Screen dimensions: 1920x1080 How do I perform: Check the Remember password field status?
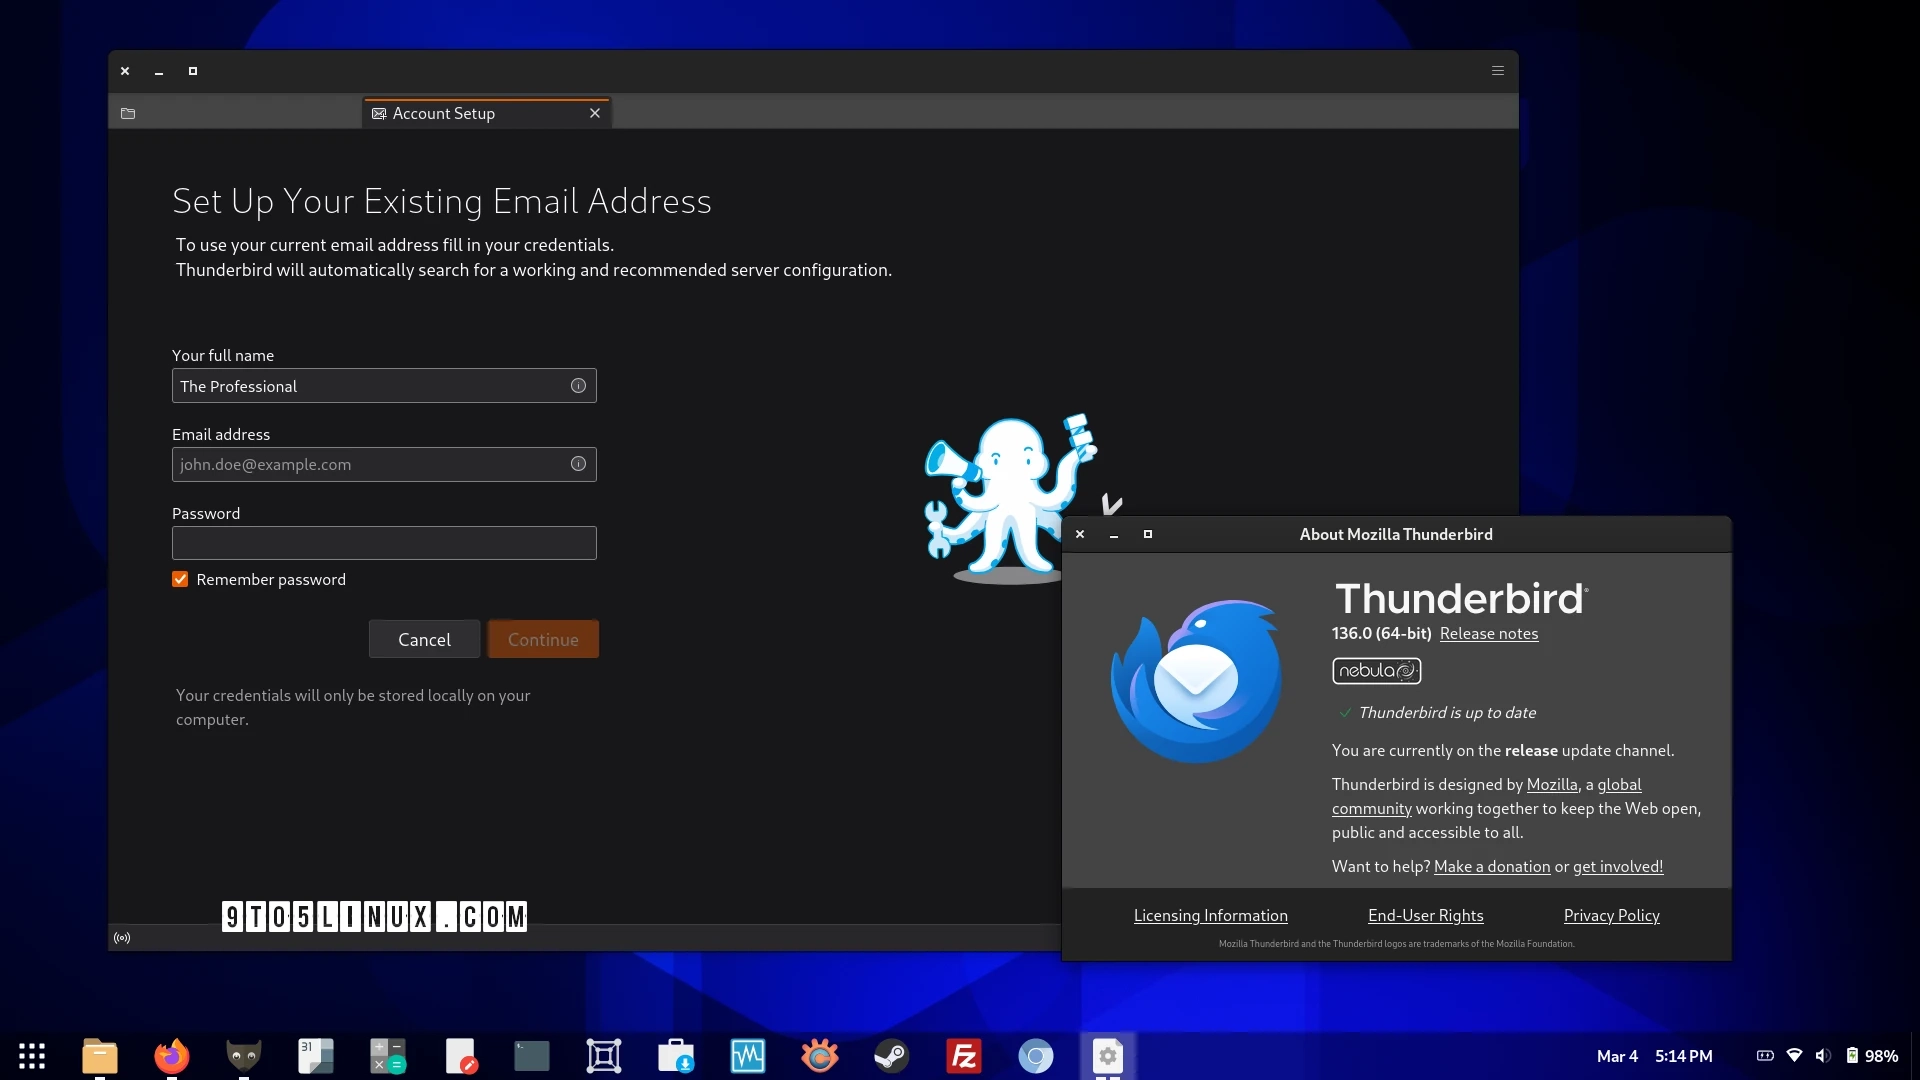tap(179, 579)
